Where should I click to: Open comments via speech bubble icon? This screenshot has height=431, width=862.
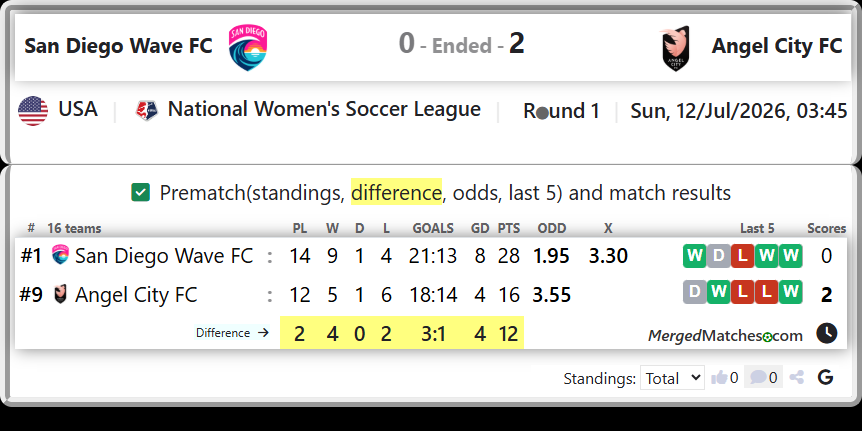pos(758,377)
